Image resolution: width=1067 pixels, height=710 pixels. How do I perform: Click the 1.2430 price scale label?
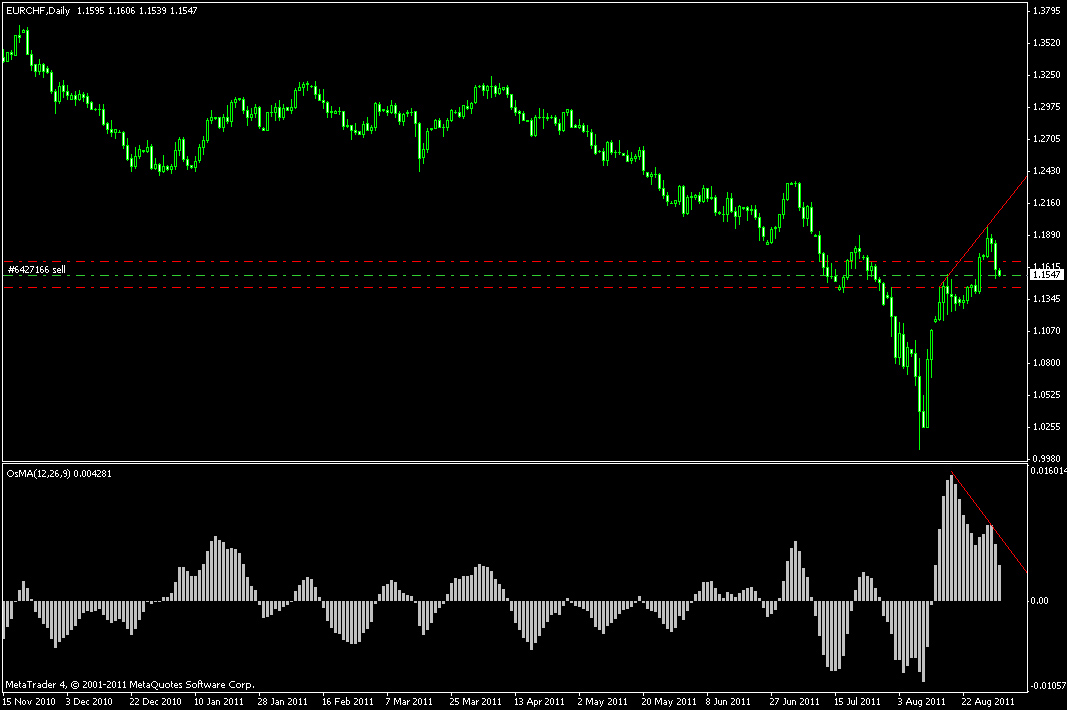coord(1047,170)
